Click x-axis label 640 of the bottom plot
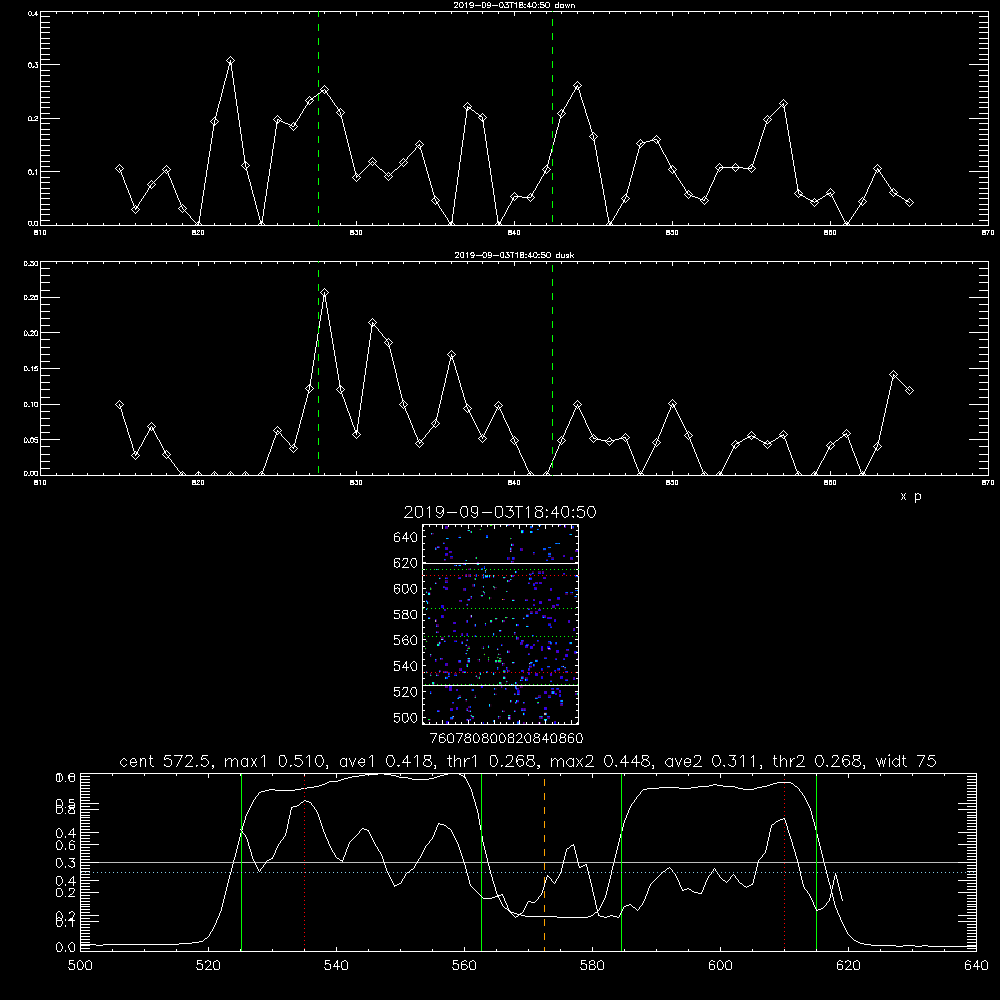The width and height of the screenshot is (1000, 1000). coord(976,966)
